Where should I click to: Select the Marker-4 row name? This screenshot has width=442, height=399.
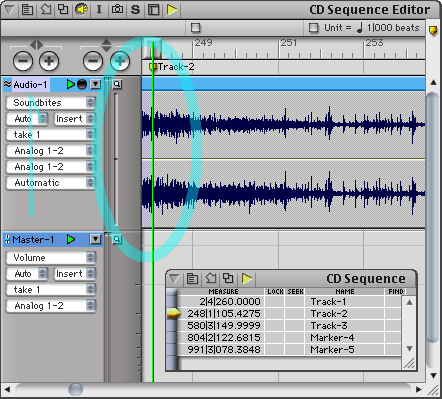332,338
